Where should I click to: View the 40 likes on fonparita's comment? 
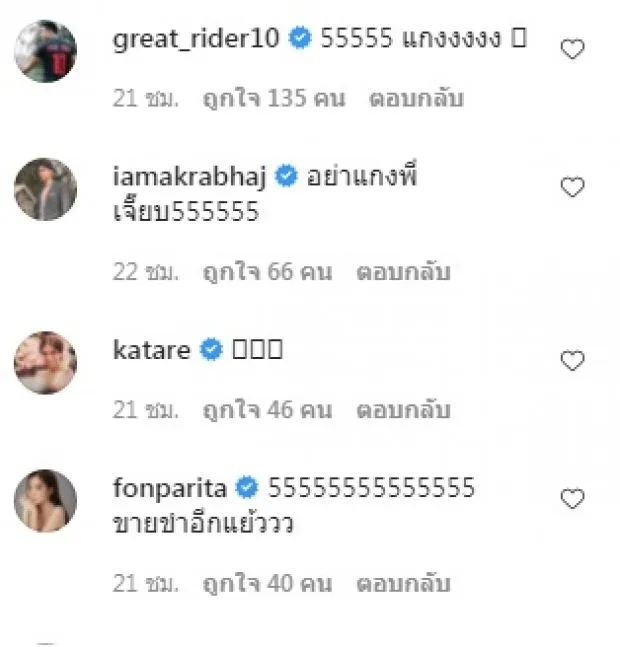tap(267, 583)
